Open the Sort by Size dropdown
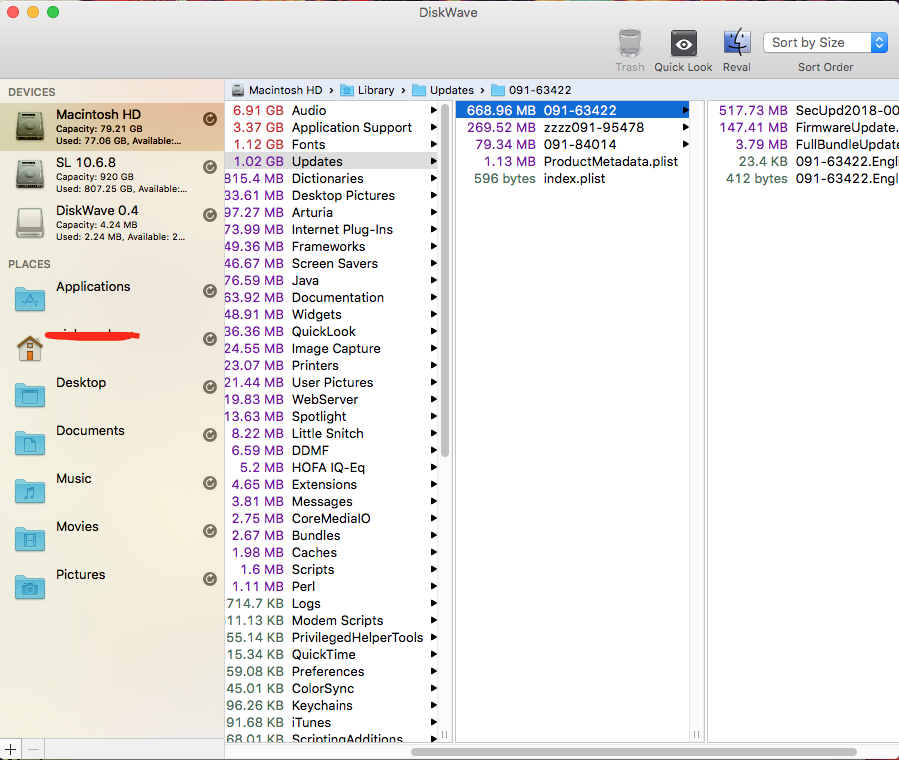 pyautogui.click(x=825, y=43)
